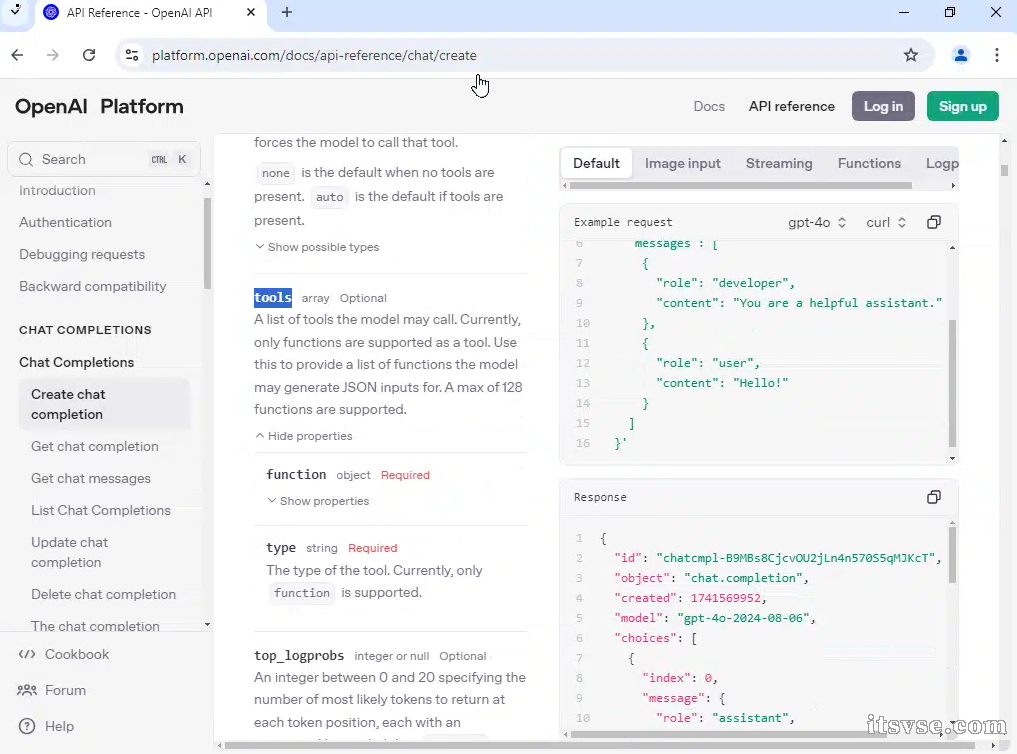Image resolution: width=1017 pixels, height=754 pixels.
Task: Open the Docs navigation item
Action: [709, 106]
